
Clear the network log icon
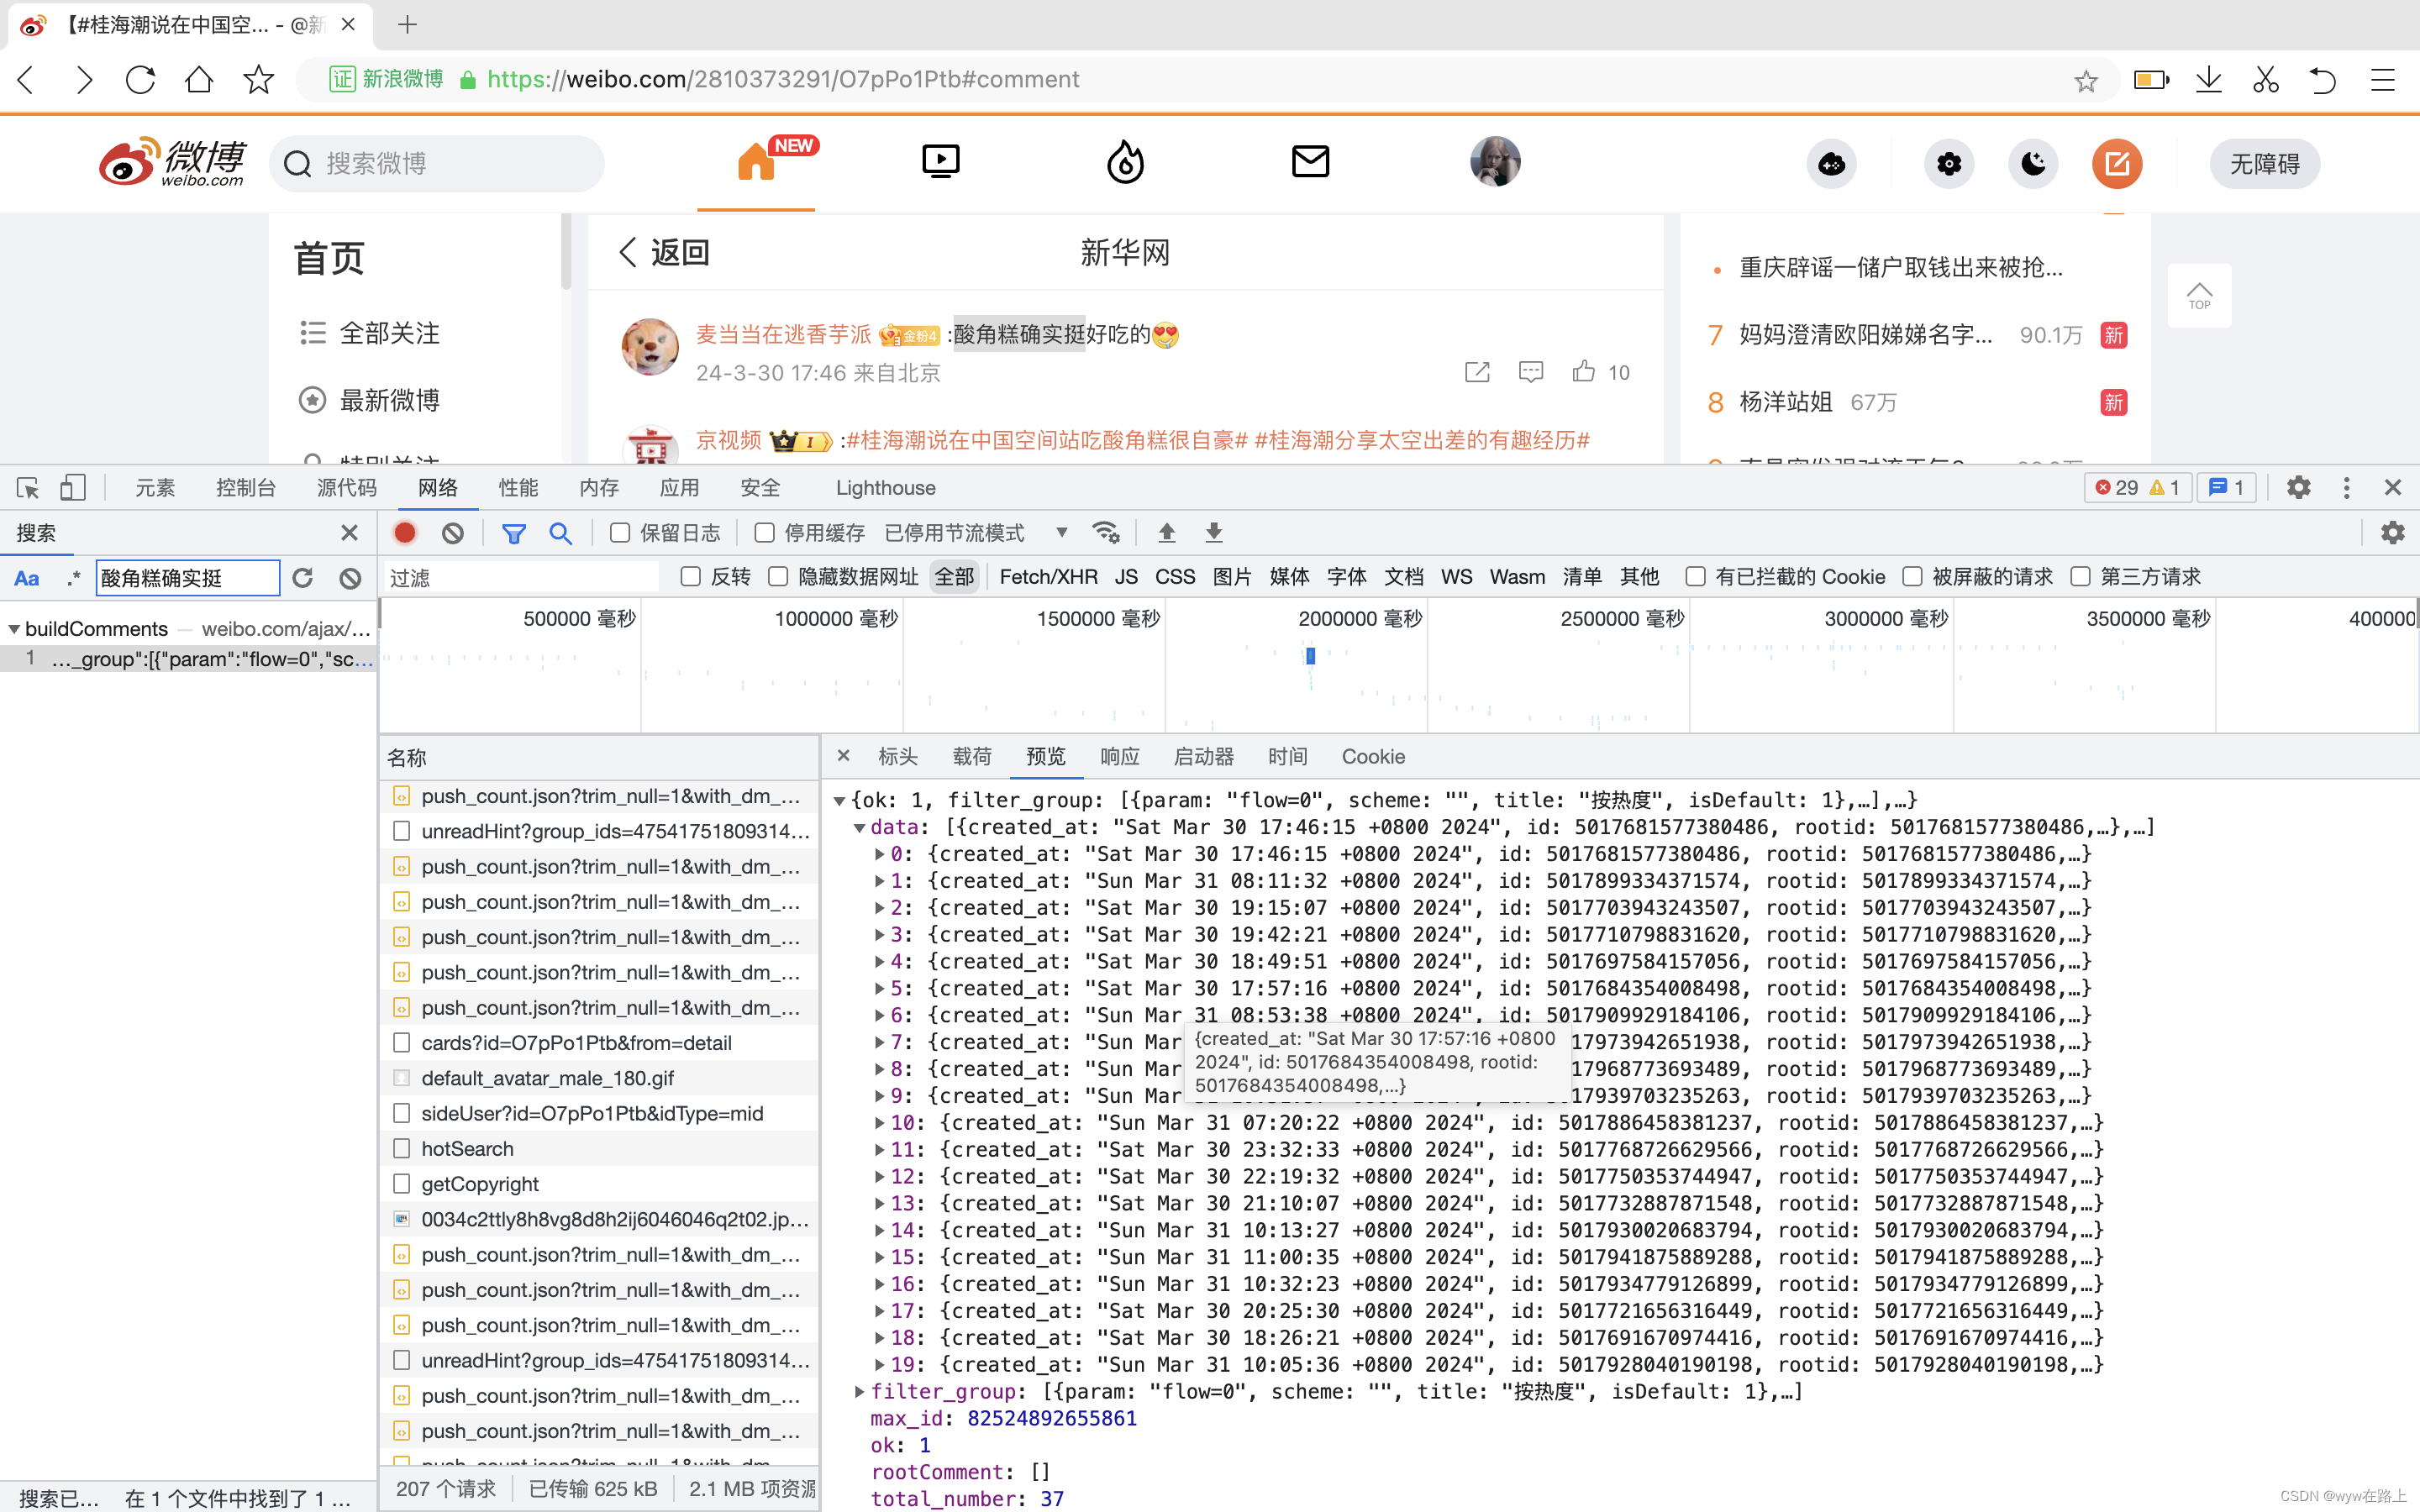point(453,533)
